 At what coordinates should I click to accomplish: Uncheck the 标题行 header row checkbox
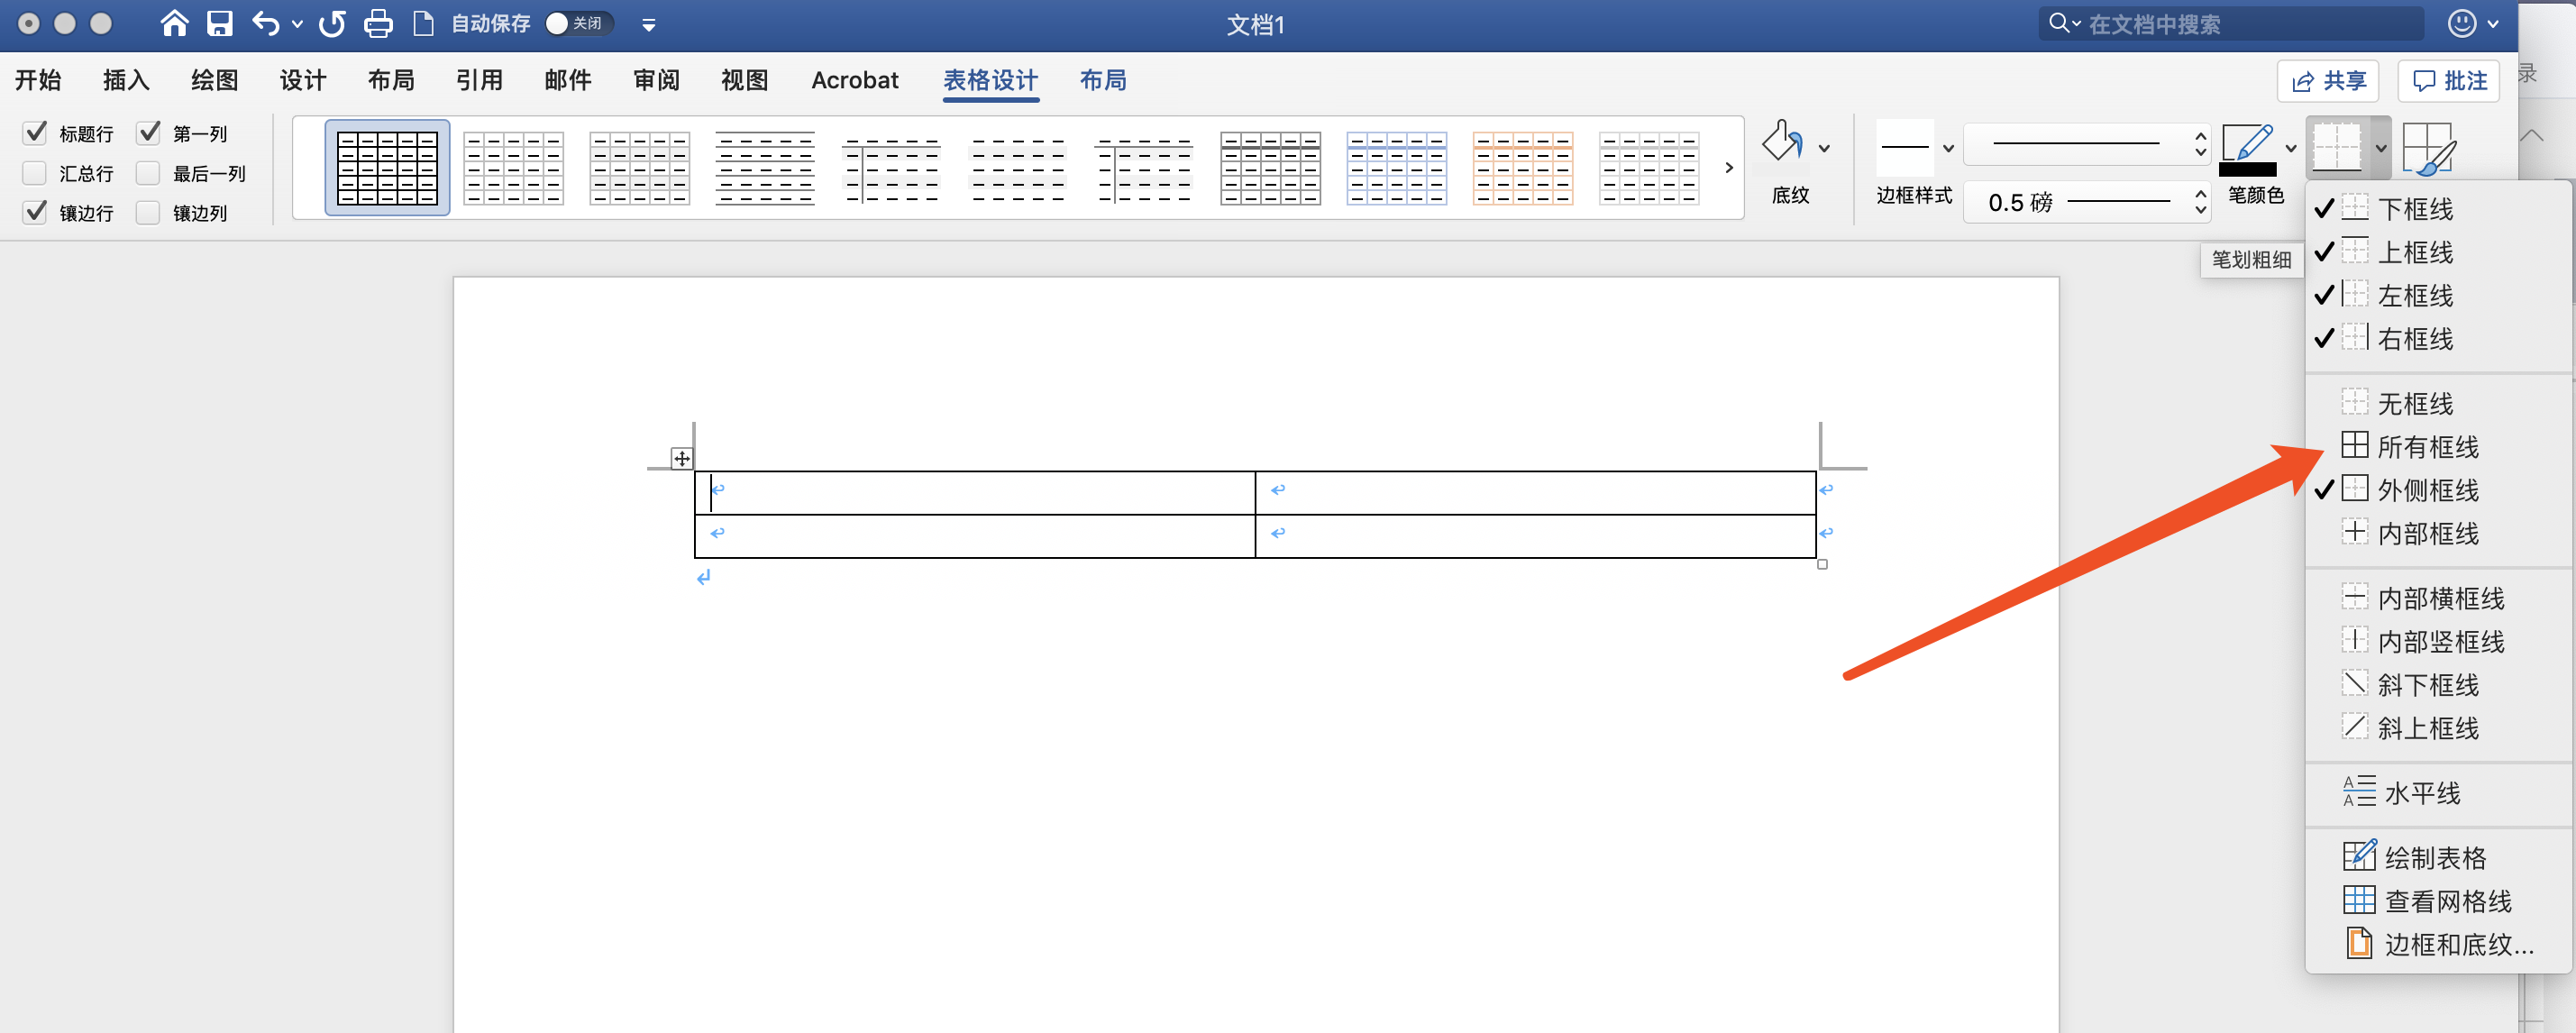coord(35,132)
